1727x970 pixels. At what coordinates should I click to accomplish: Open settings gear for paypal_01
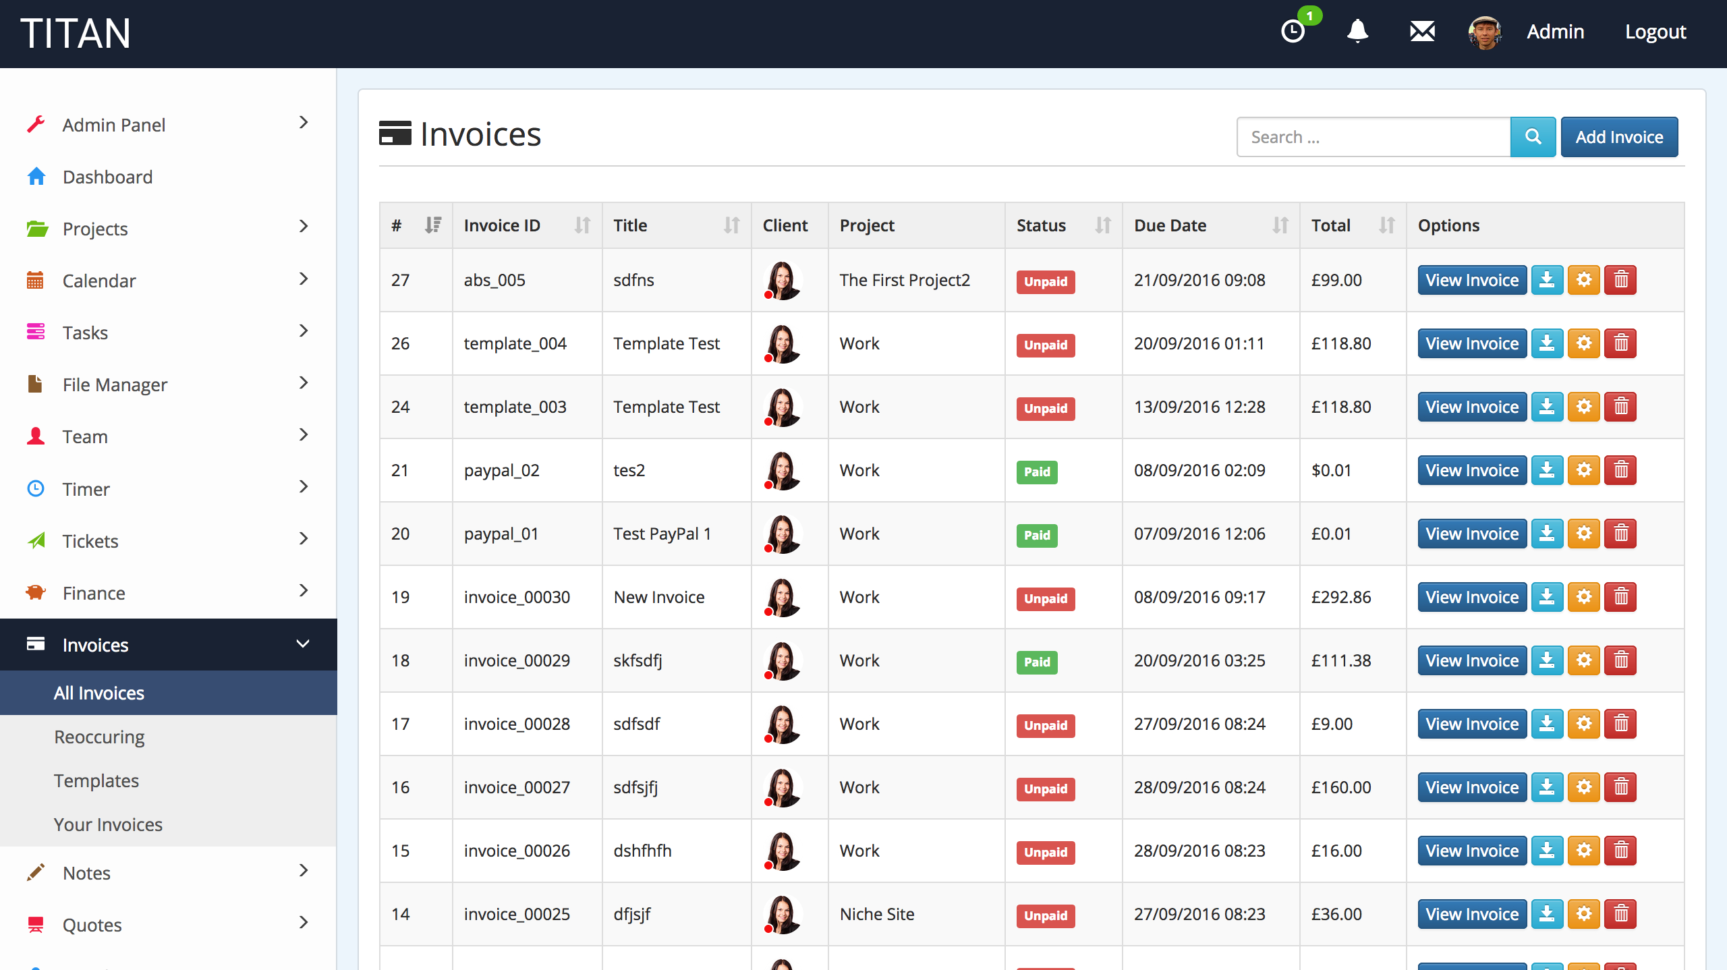click(1584, 533)
